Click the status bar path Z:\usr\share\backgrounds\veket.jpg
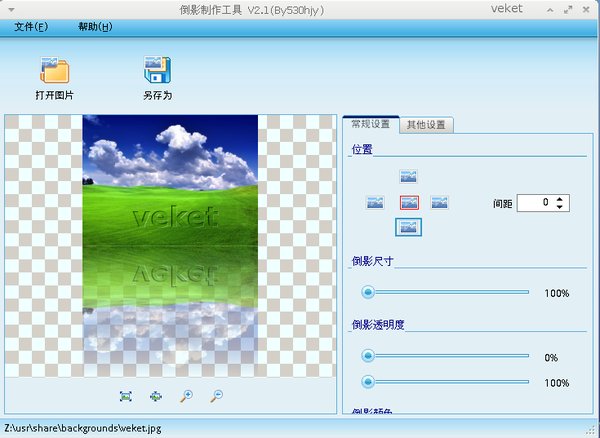Viewport: 600px width, 438px height. click(x=83, y=428)
